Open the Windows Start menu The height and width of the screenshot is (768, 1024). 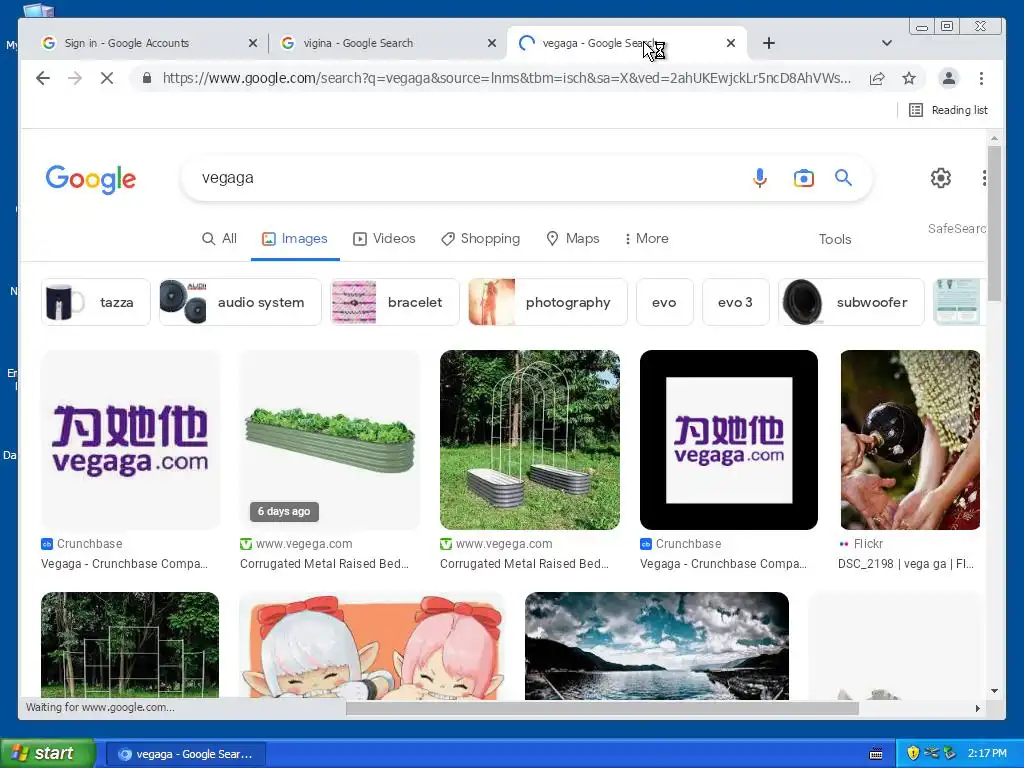tap(47, 754)
